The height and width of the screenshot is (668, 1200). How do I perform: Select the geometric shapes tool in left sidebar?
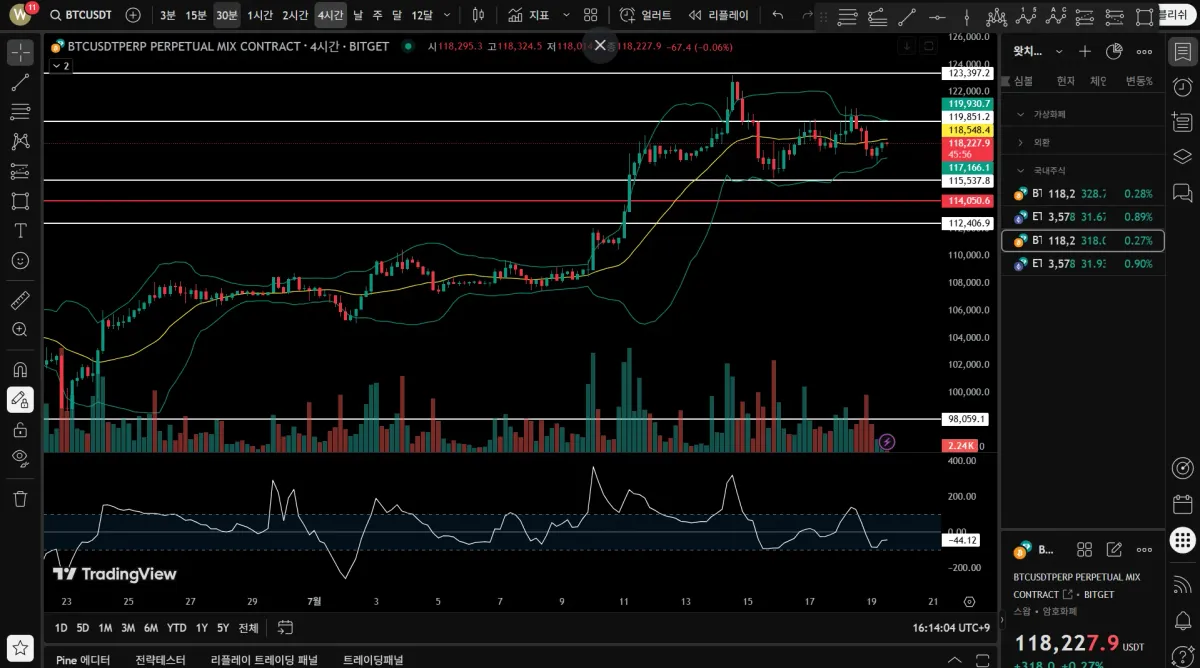20,201
